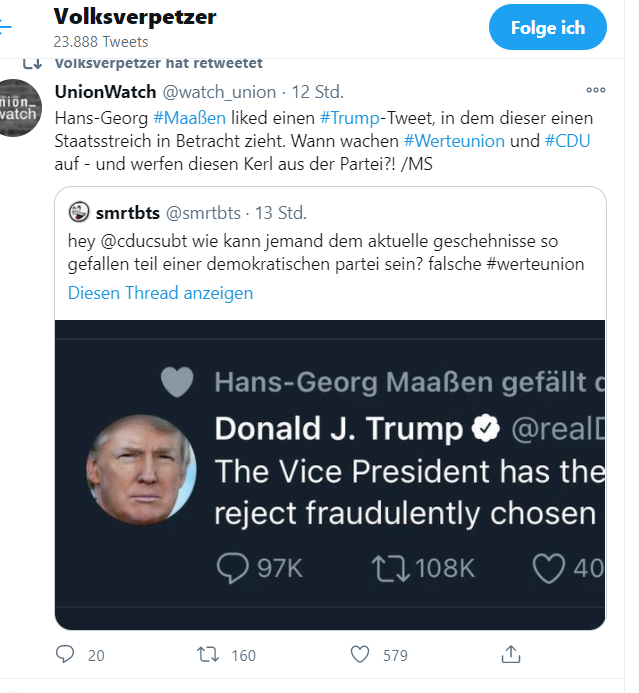Toggle the 'Folge ich' following button
This screenshot has width=639, height=693.
click(x=548, y=27)
